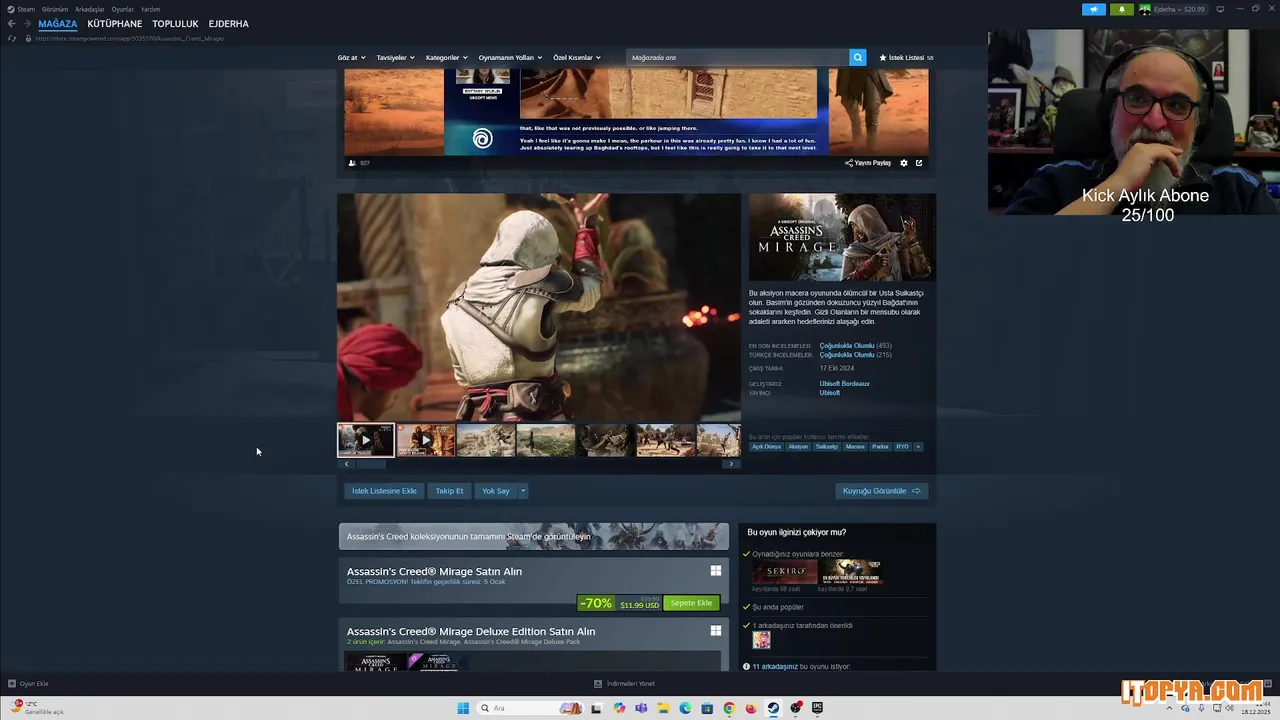Open the Yok Say dropdown arrow
The image size is (1280, 720).
coord(522,491)
